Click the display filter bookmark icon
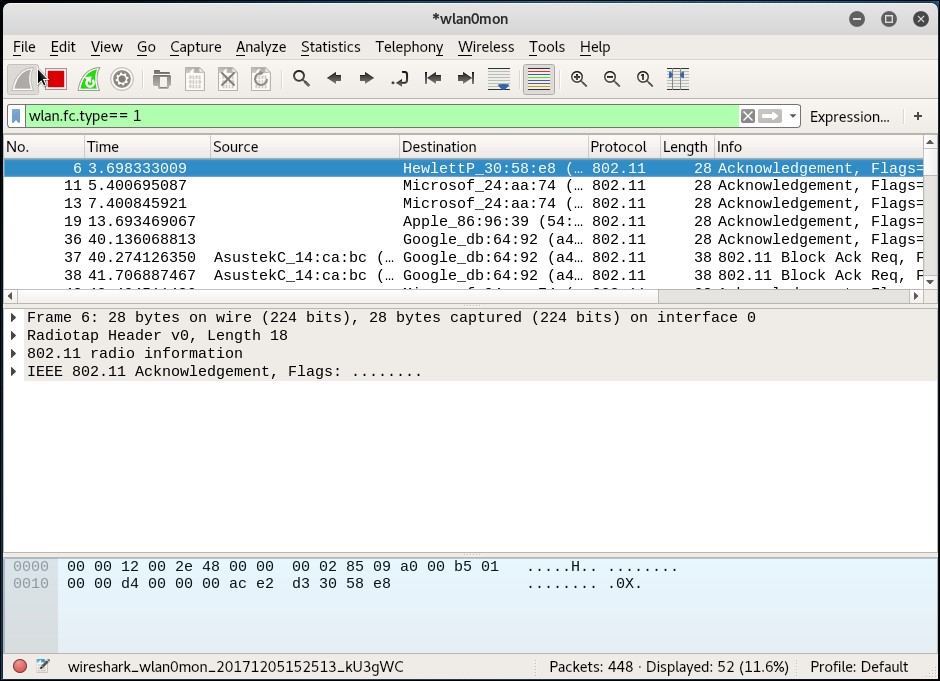The height and width of the screenshot is (681, 940). coord(16,116)
